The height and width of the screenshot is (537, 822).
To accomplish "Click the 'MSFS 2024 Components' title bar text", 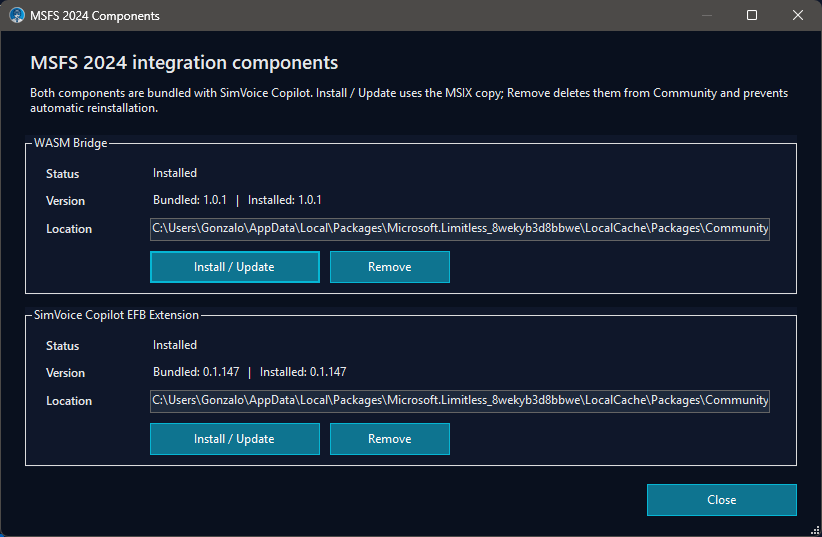I will point(95,16).
